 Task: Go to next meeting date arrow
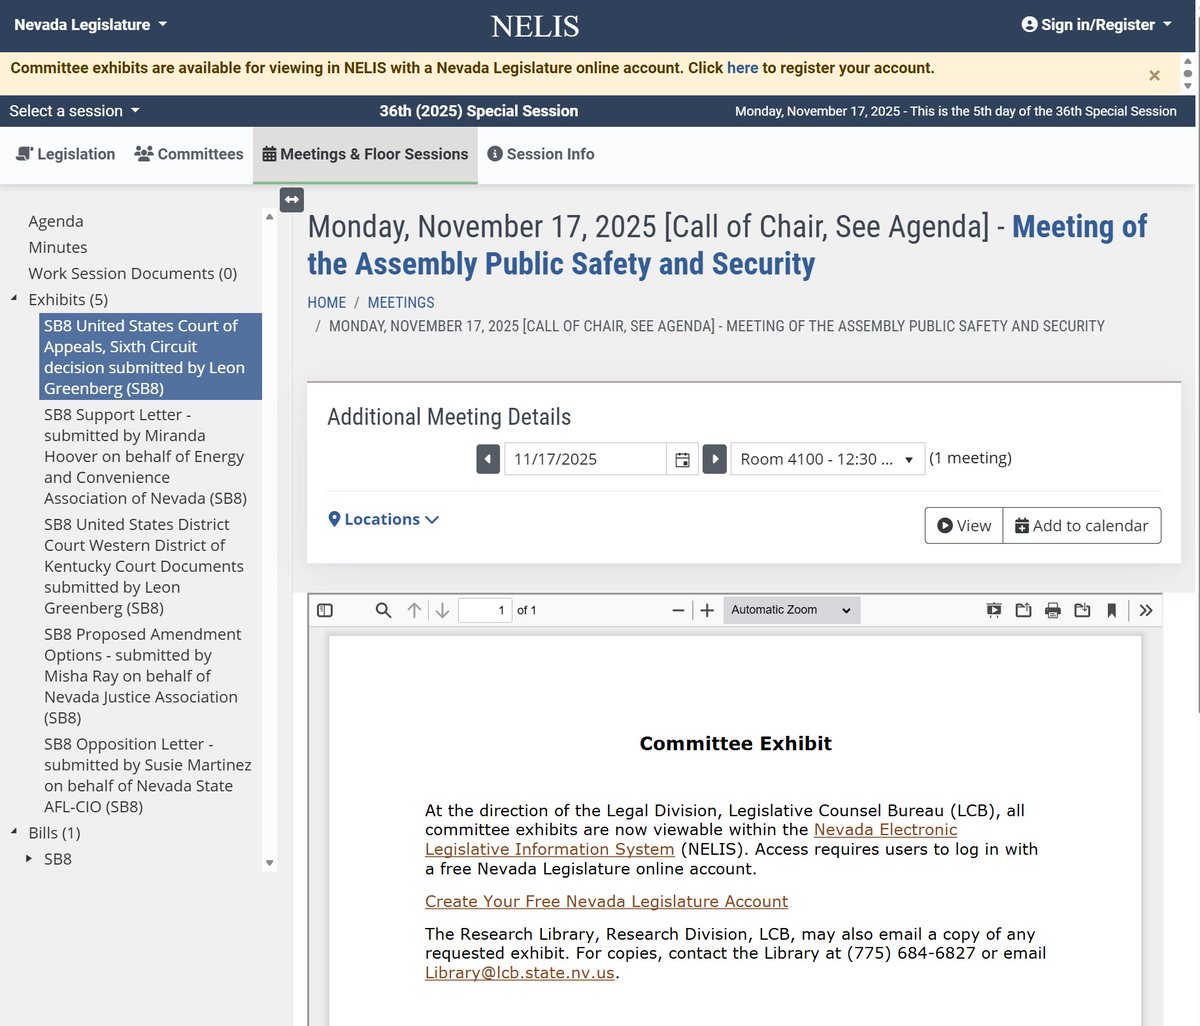714,459
